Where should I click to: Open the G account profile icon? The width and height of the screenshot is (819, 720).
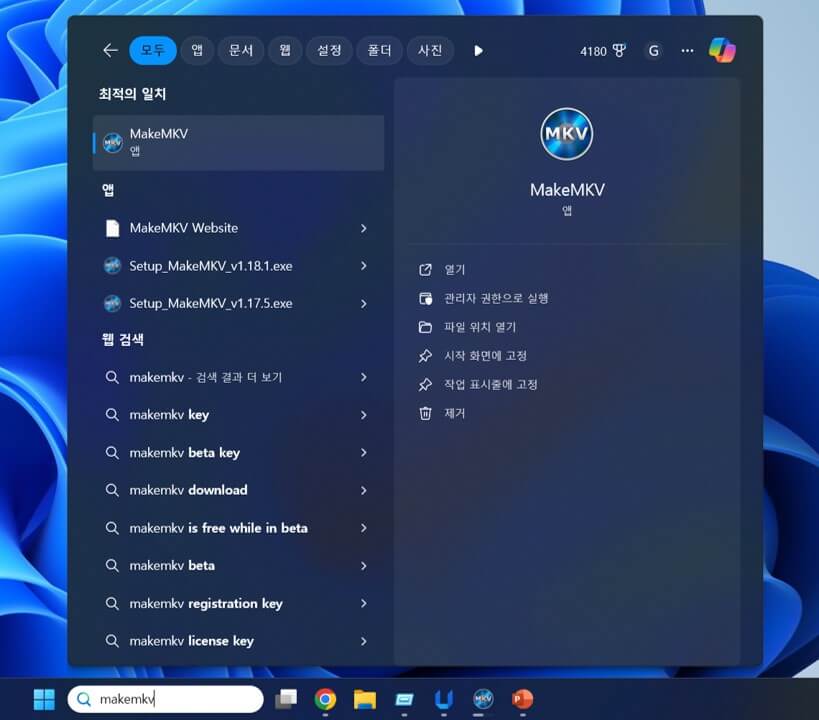click(653, 51)
